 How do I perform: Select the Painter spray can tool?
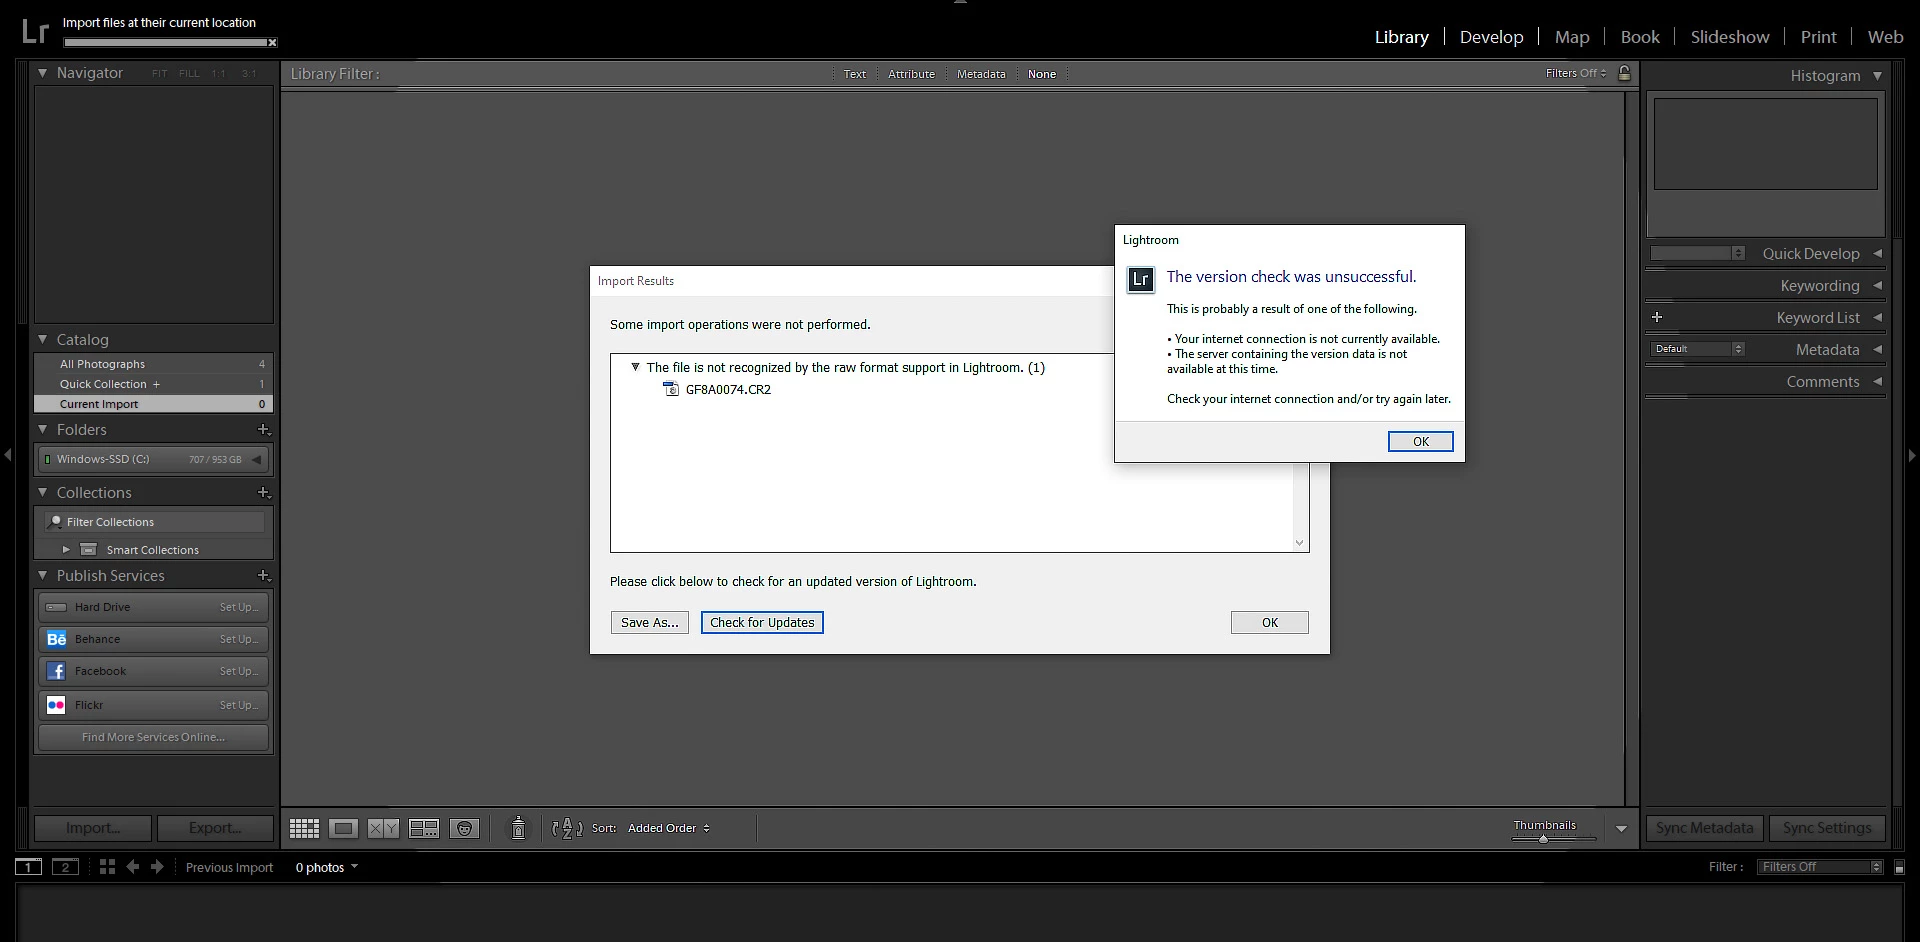coord(518,828)
